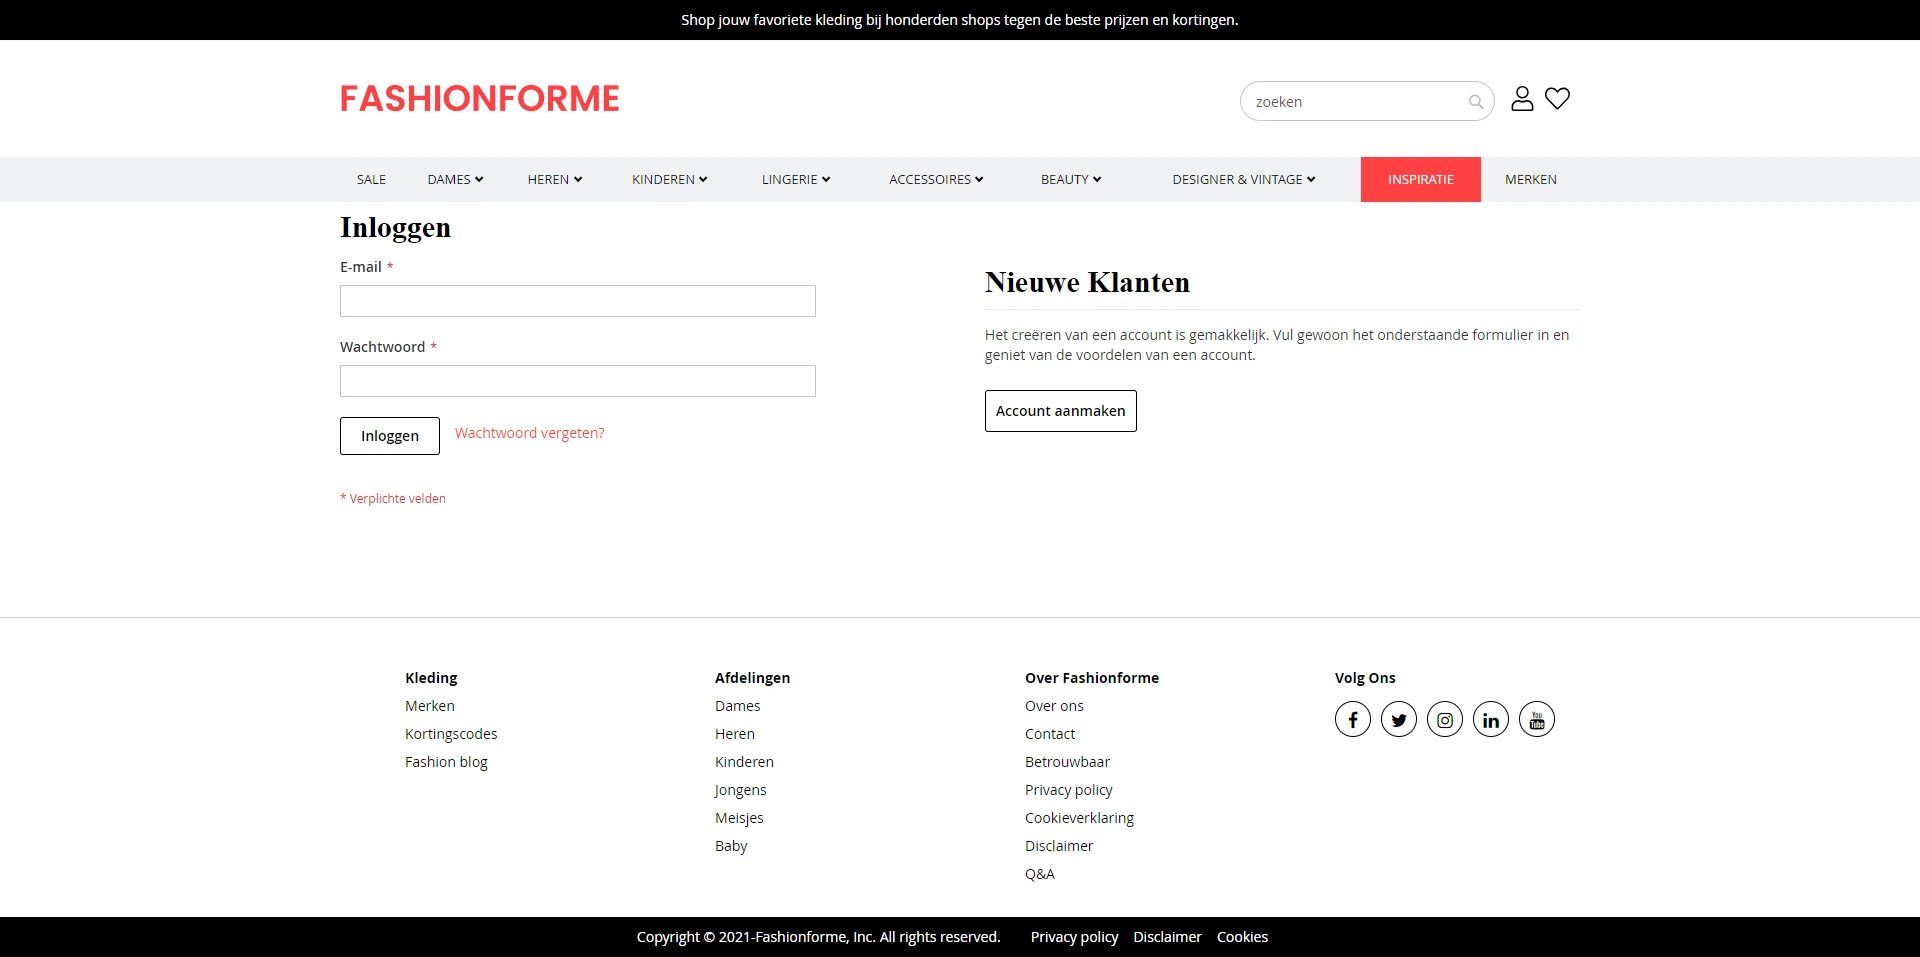This screenshot has height=957, width=1920.
Task: Click into the Wachtwoord password field
Action: 577,381
